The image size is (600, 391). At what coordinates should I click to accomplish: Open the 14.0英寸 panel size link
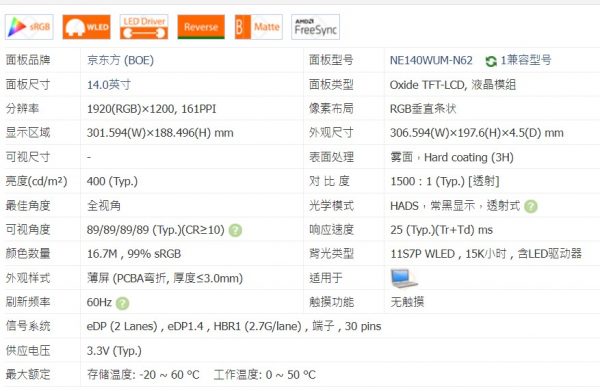(109, 85)
